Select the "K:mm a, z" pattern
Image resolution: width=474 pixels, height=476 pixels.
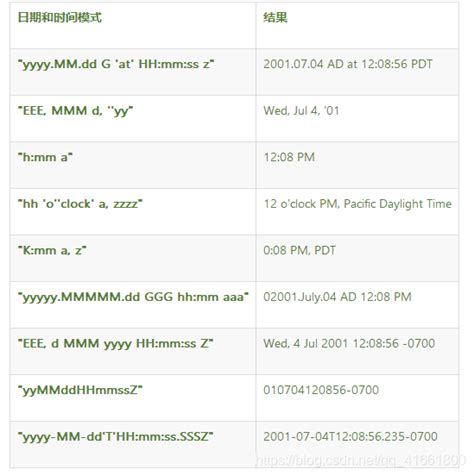point(52,250)
